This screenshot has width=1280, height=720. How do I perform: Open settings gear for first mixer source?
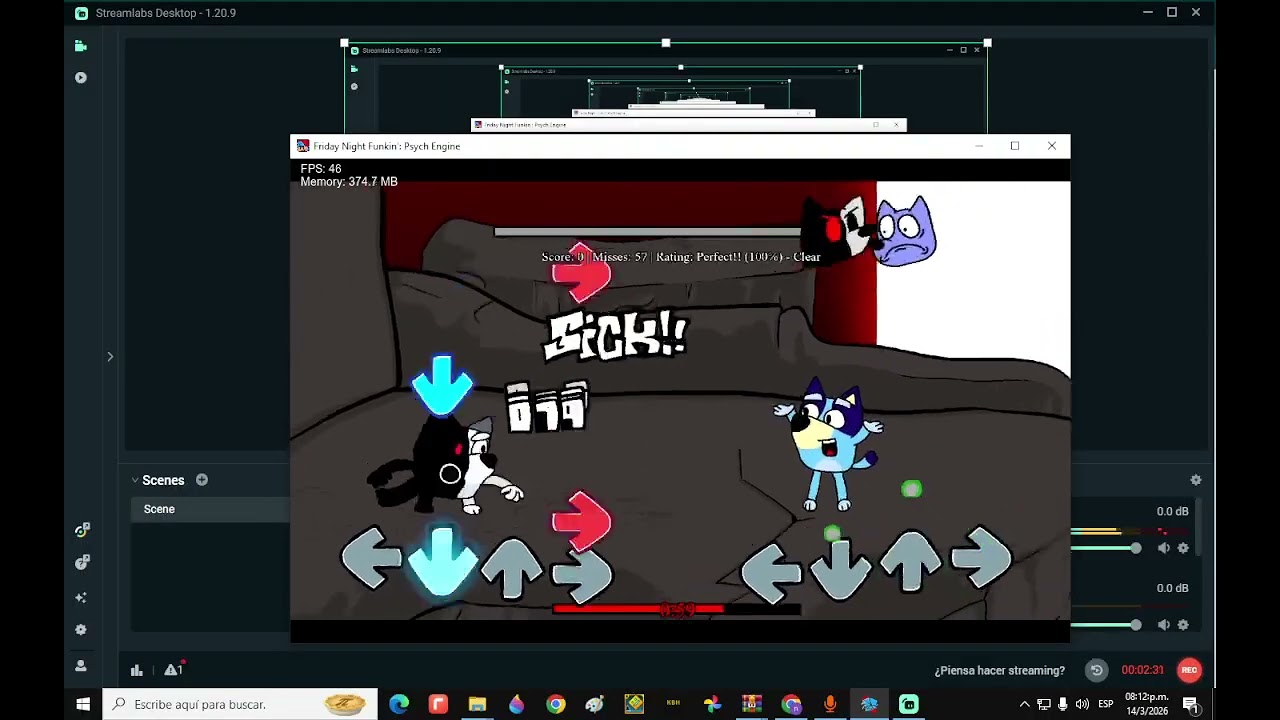pyautogui.click(x=1183, y=548)
